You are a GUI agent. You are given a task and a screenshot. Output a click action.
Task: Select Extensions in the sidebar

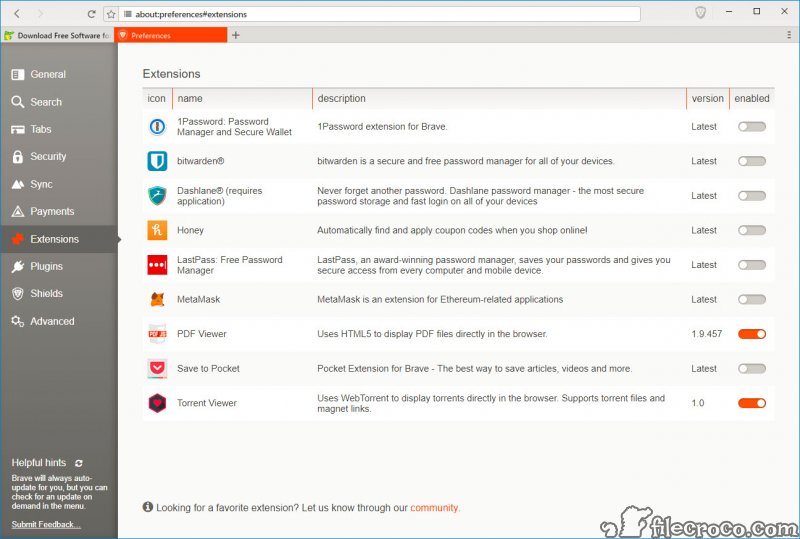tap(59, 239)
